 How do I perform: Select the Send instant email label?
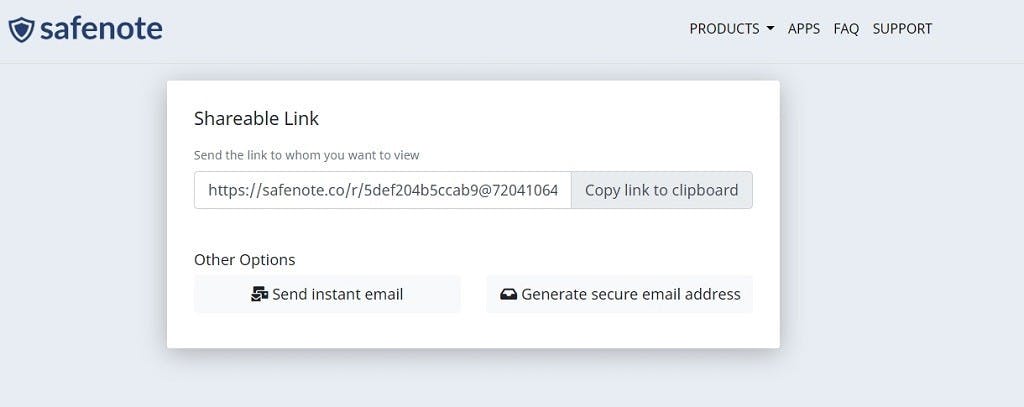337,294
